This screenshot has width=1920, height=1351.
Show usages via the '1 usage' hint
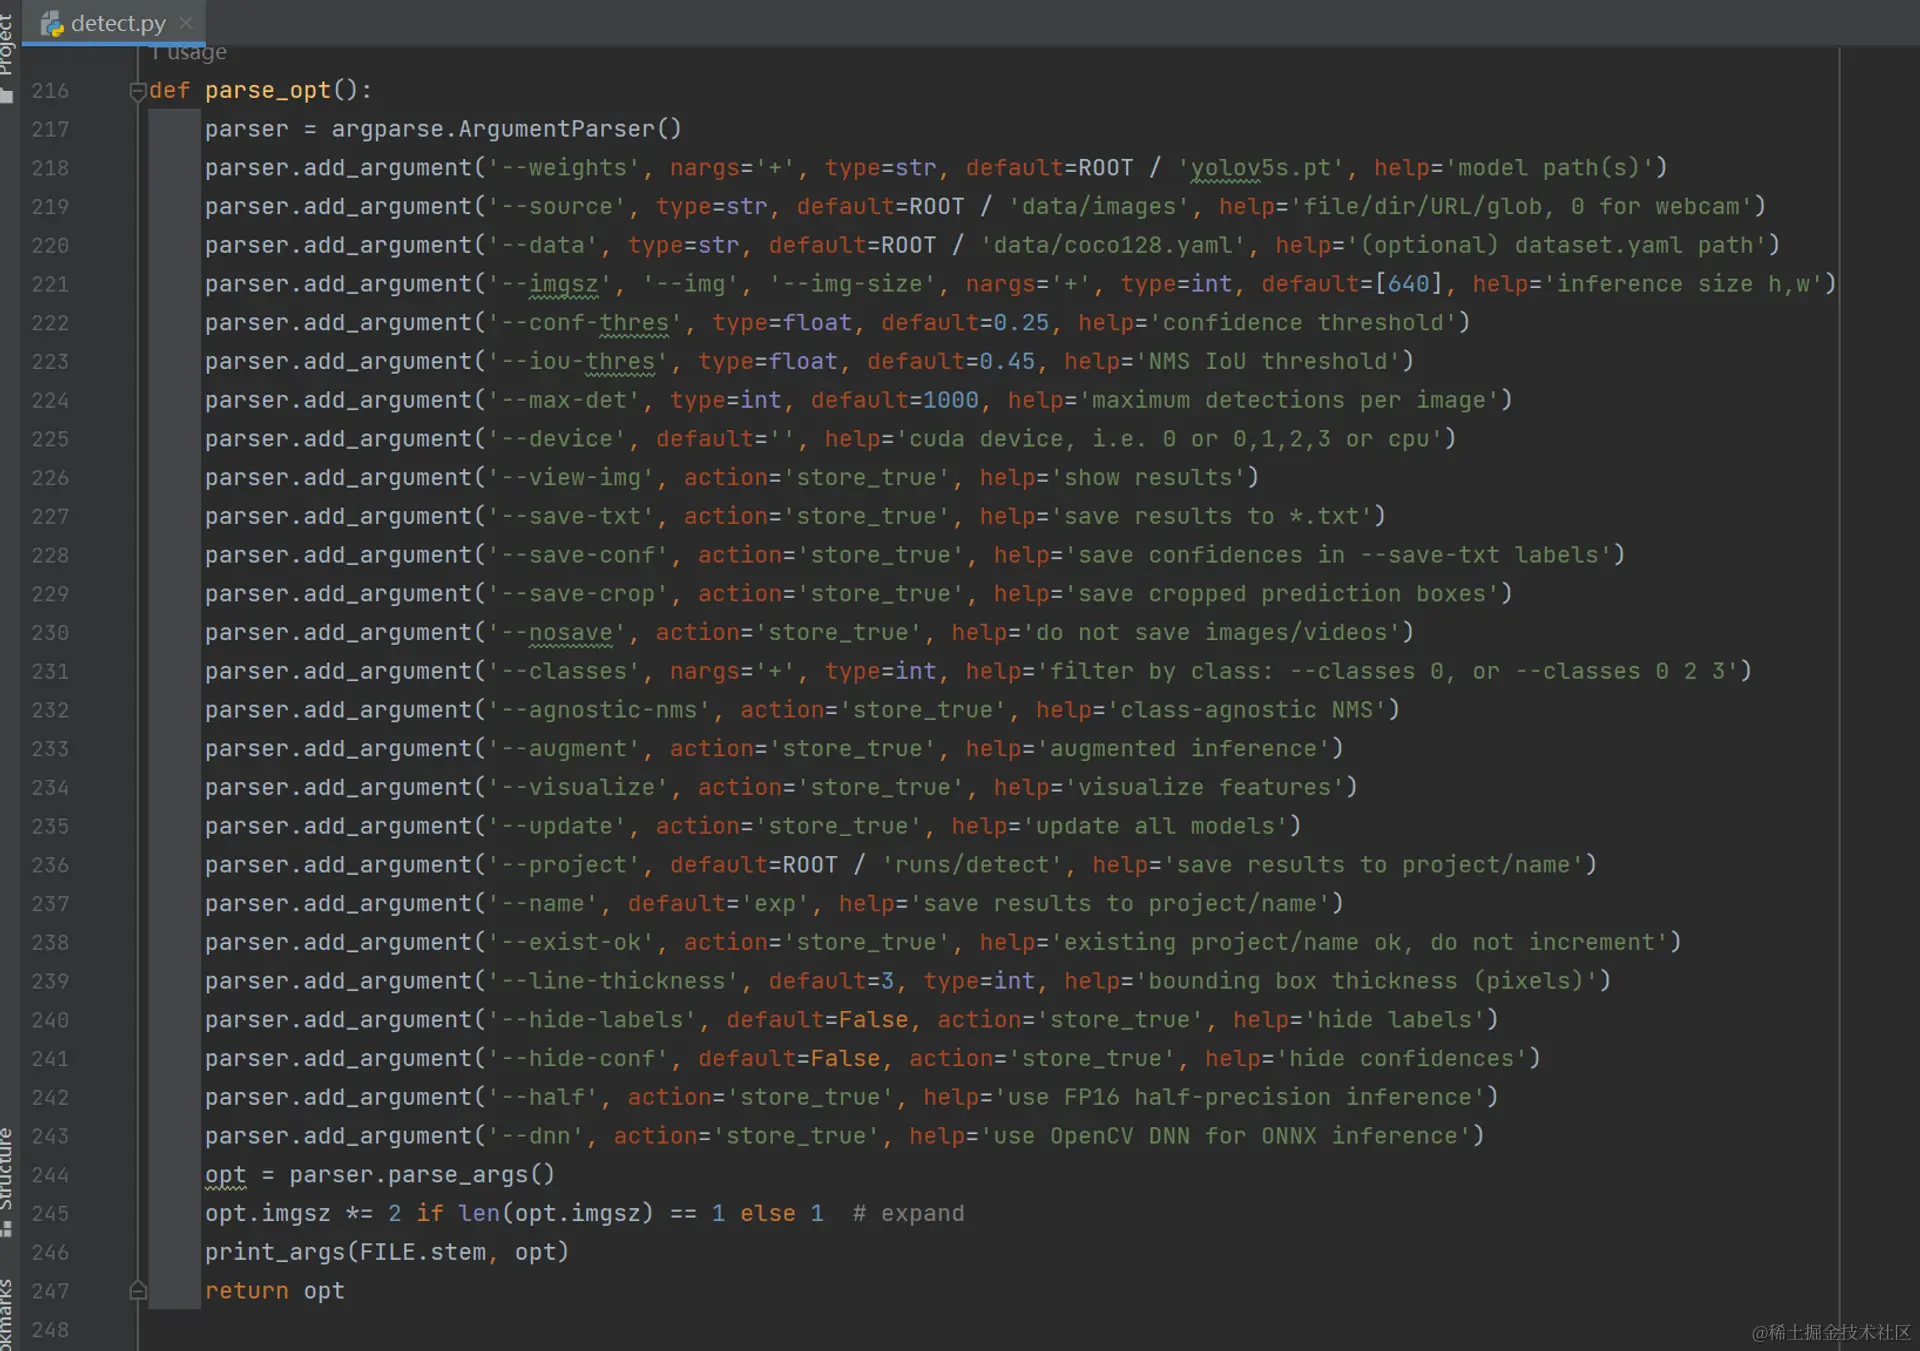point(190,52)
